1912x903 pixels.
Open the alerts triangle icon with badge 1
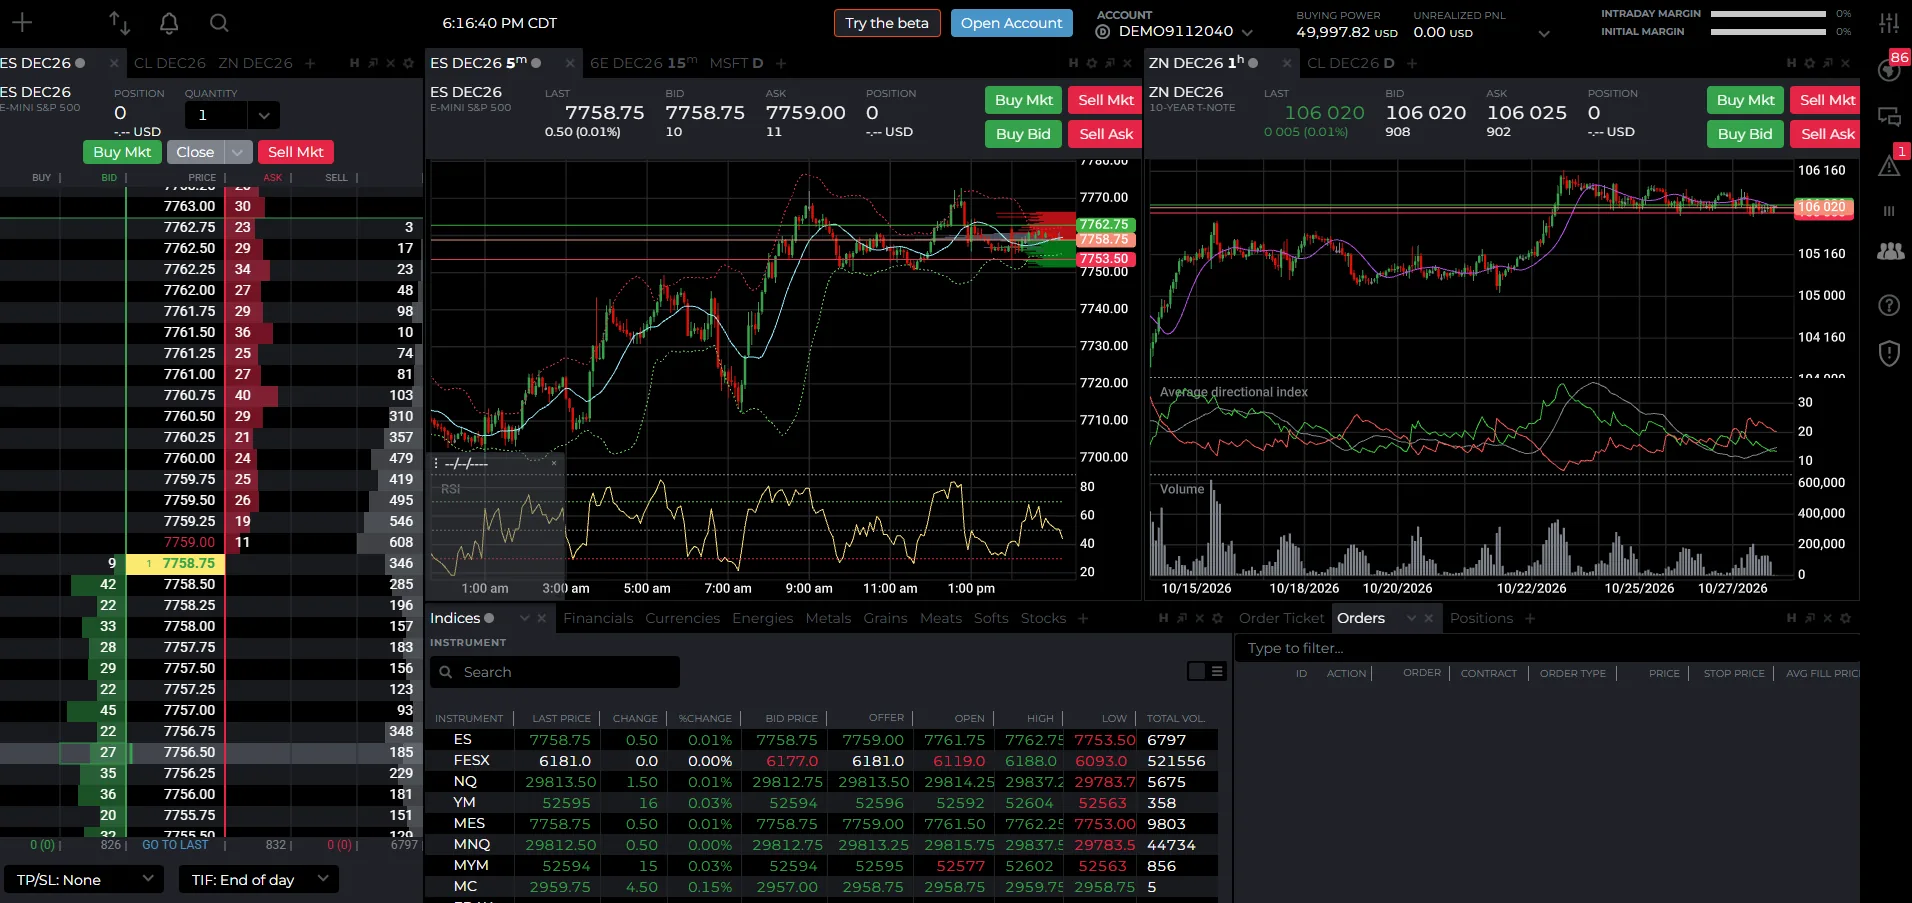pos(1889,165)
